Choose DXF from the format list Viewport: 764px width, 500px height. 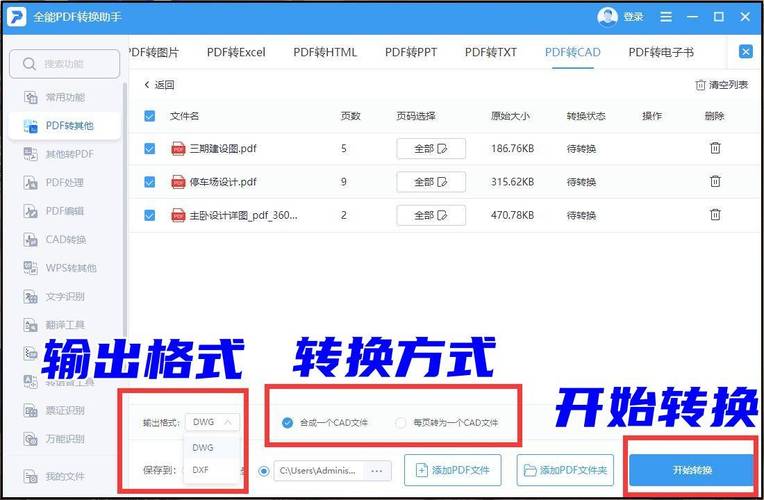point(202,469)
